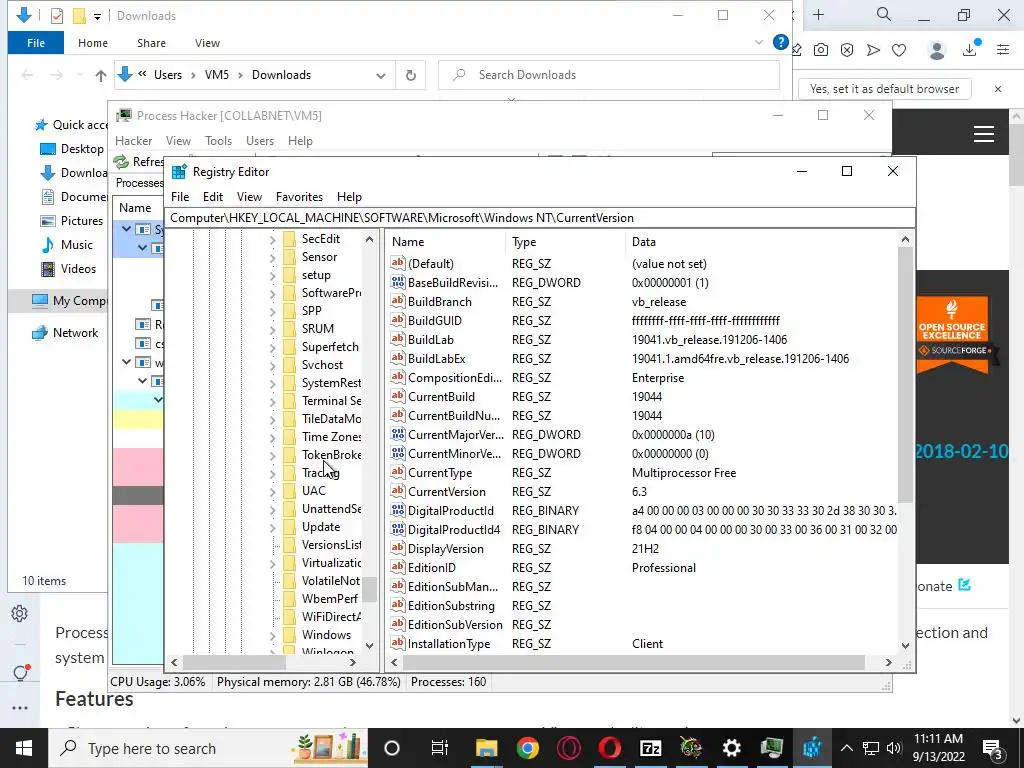Select the InstallationType value name
The width and height of the screenshot is (1024, 768).
coord(449,643)
